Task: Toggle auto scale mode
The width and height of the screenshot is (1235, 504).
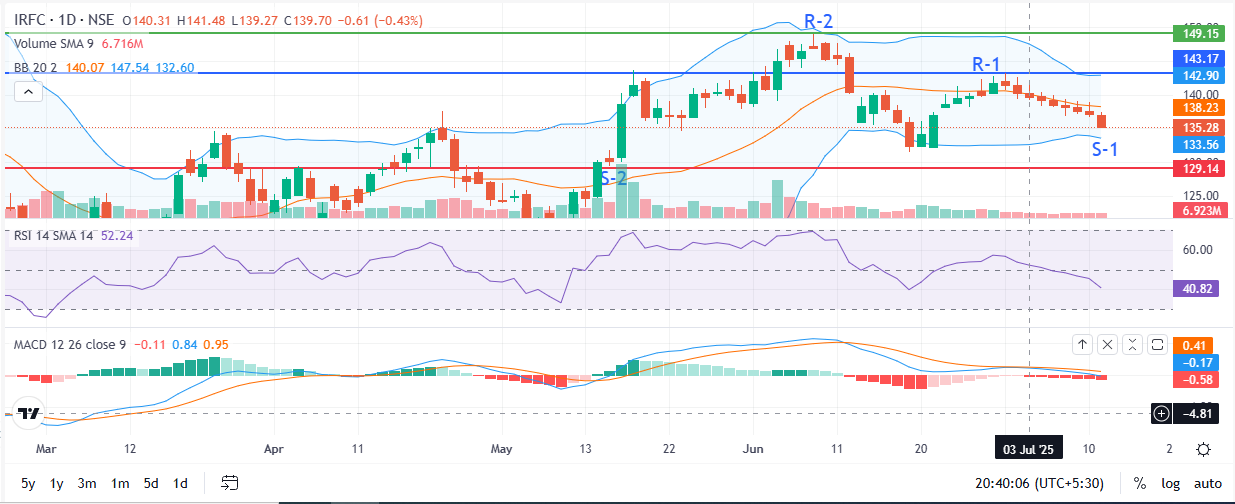Action: point(1208,483)
